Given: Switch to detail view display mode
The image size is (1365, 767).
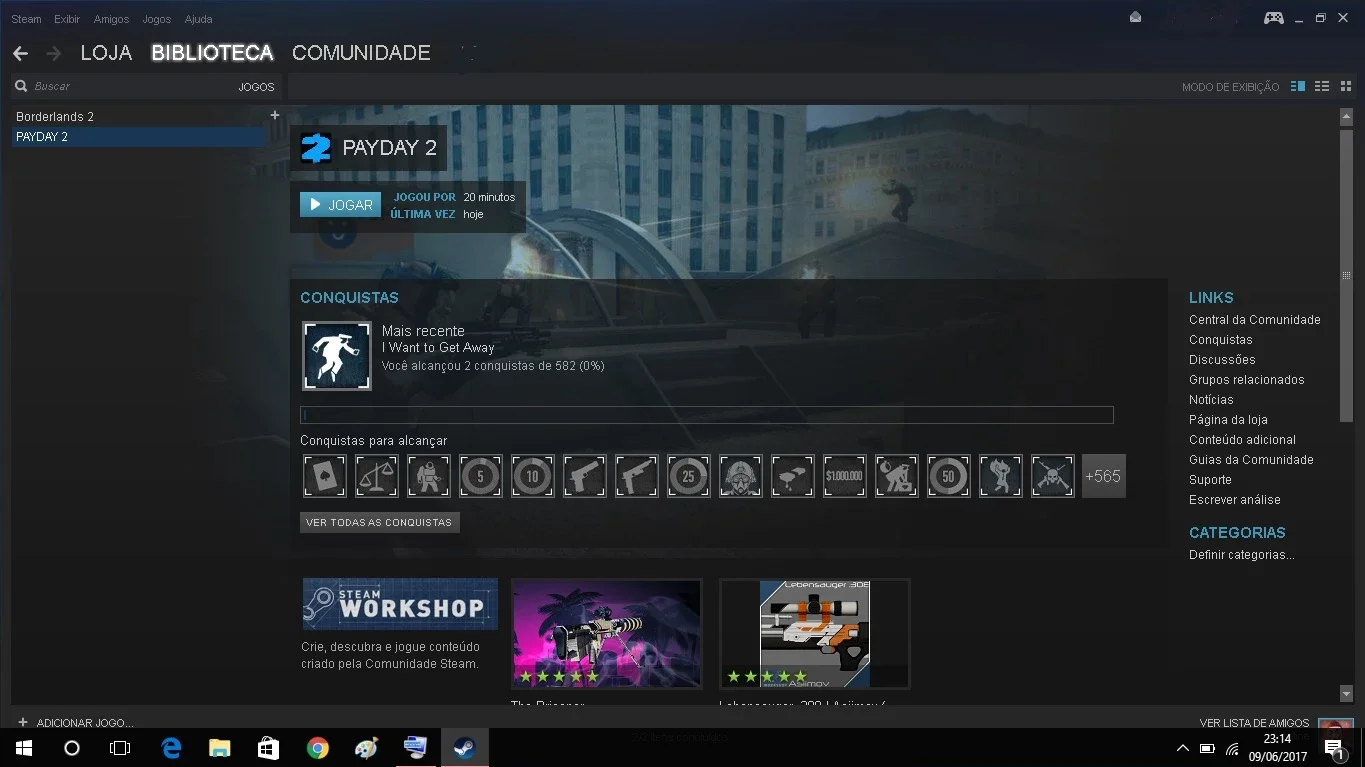Looking at the screenshot, I should [x=1298, y=87].
